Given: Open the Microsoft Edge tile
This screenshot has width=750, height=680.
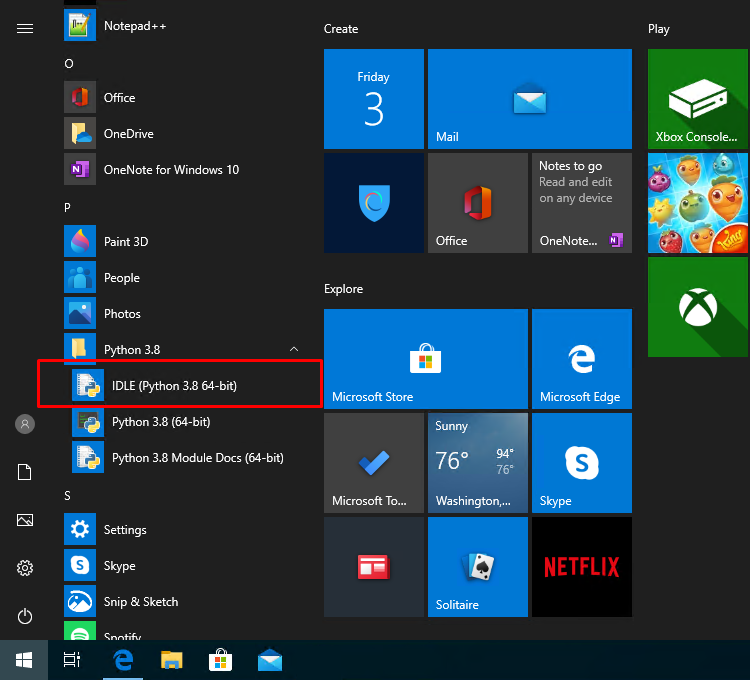Looking at the screenshot, I should [582, 359].
